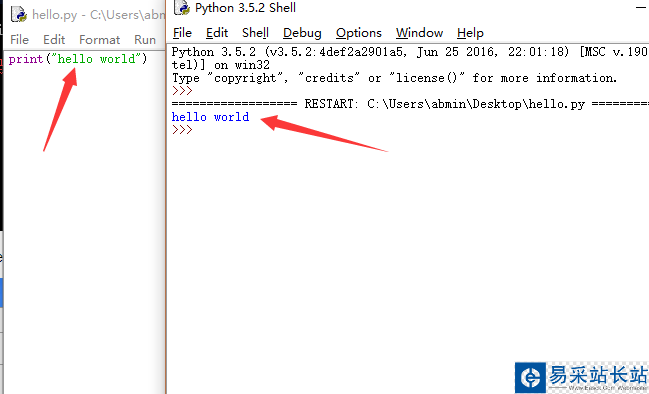Open the Shell menu

pos(255,33)
